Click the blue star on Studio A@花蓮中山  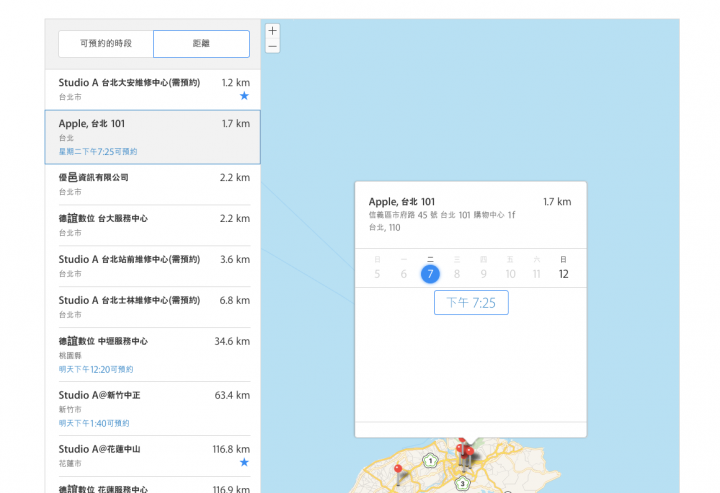244,462
